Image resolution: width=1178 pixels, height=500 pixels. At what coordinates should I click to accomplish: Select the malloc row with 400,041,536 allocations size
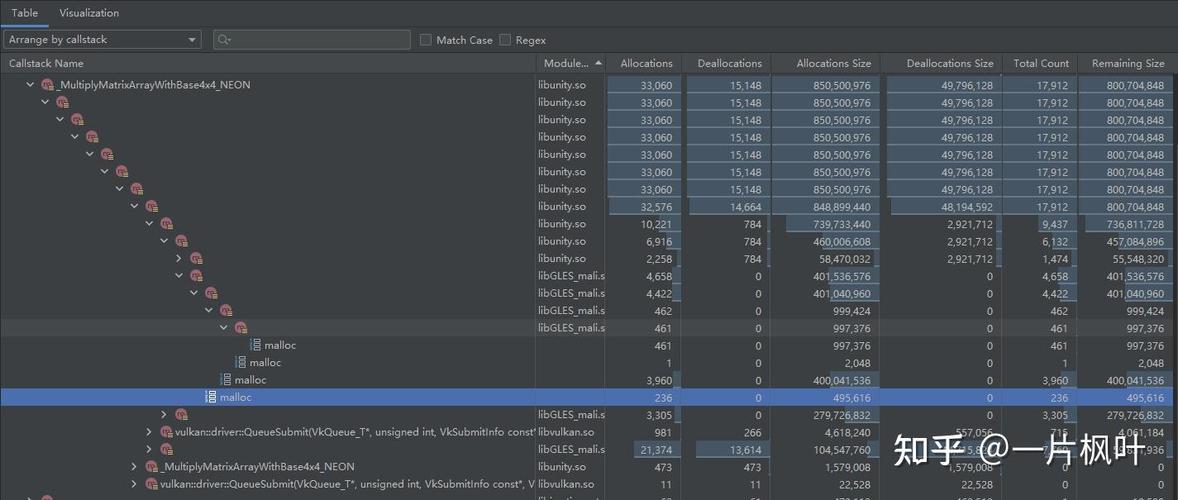click(x=589, y=380)
